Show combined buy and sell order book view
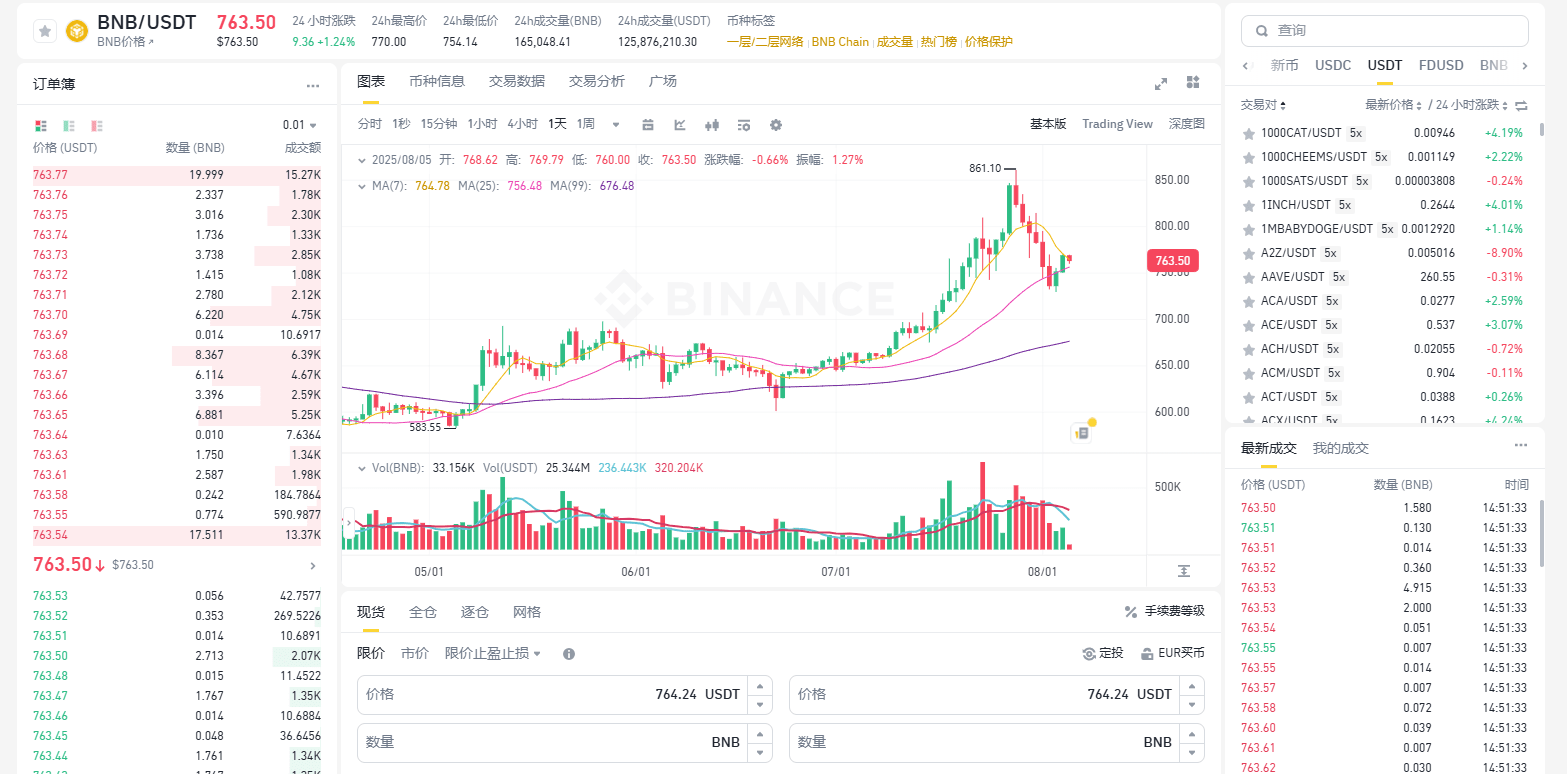The height and width of the screenshot is (774, 1567). click(41, 126)
